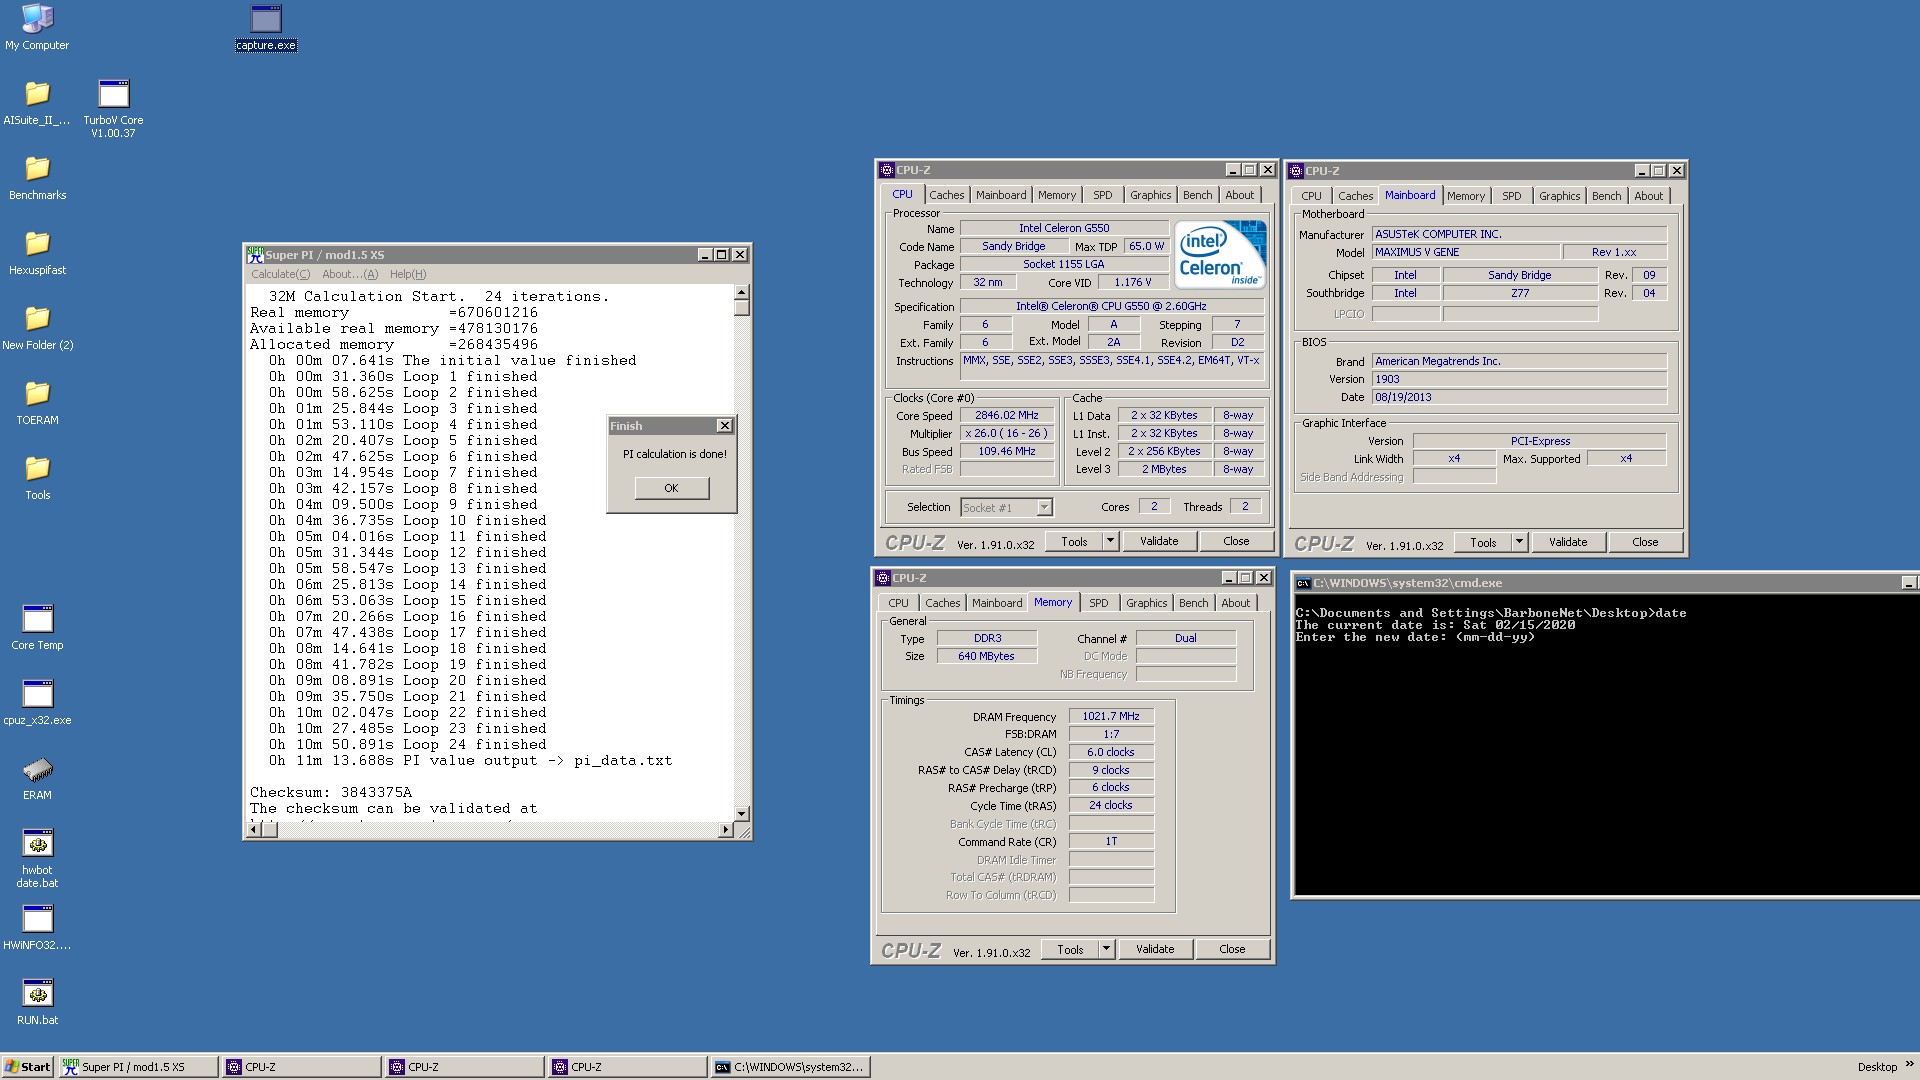Close the Finish dialog
This screenshot has width=1920, height=1080.
[725, 426]
